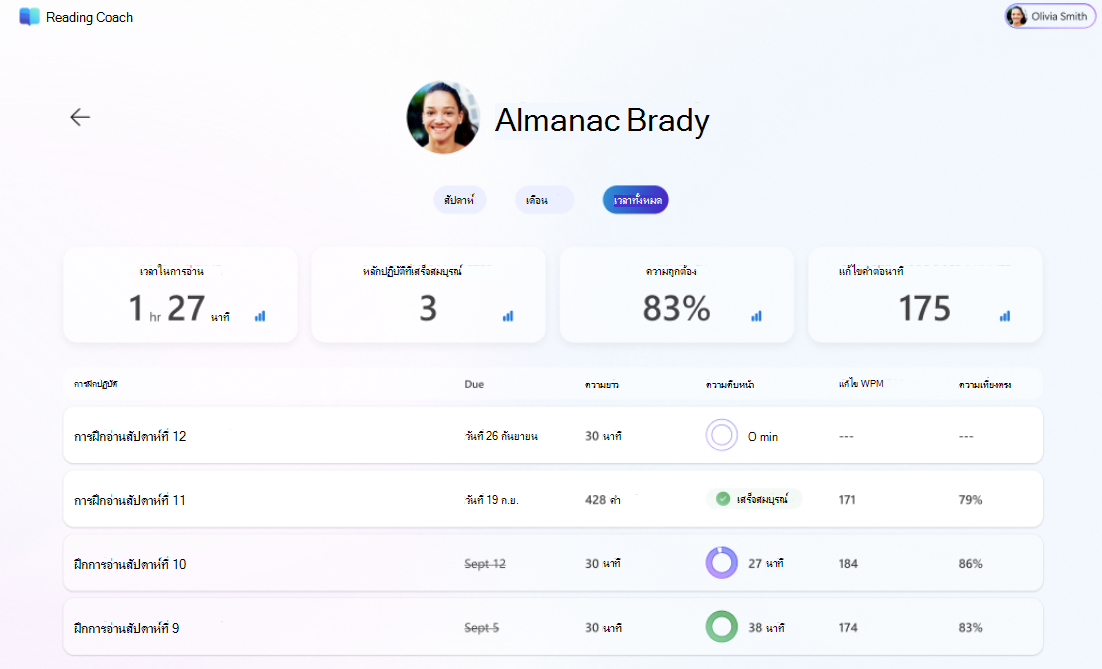
Task: Open chart icon in the 83% card
Action: [x=756, y=316]
